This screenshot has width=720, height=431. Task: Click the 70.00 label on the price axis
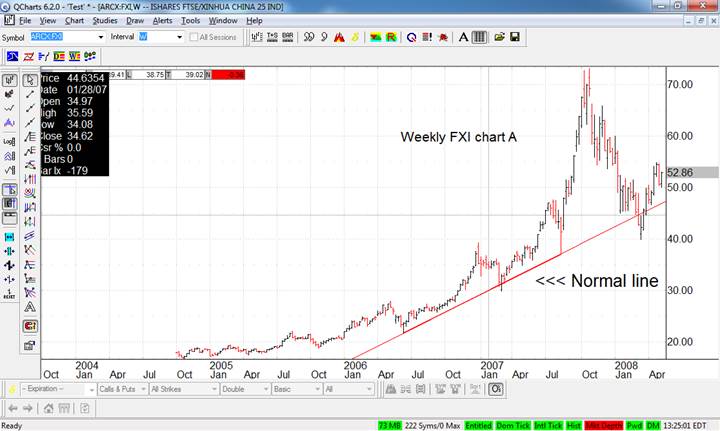coord(680,84)
